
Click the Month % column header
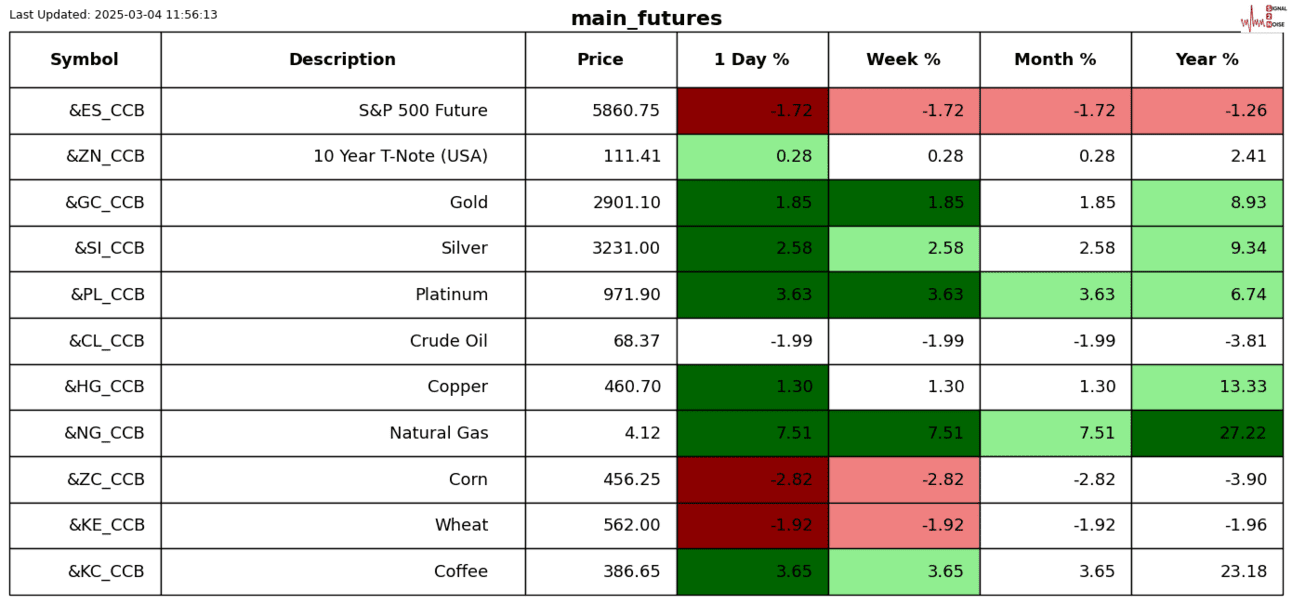pos(1055,60)
